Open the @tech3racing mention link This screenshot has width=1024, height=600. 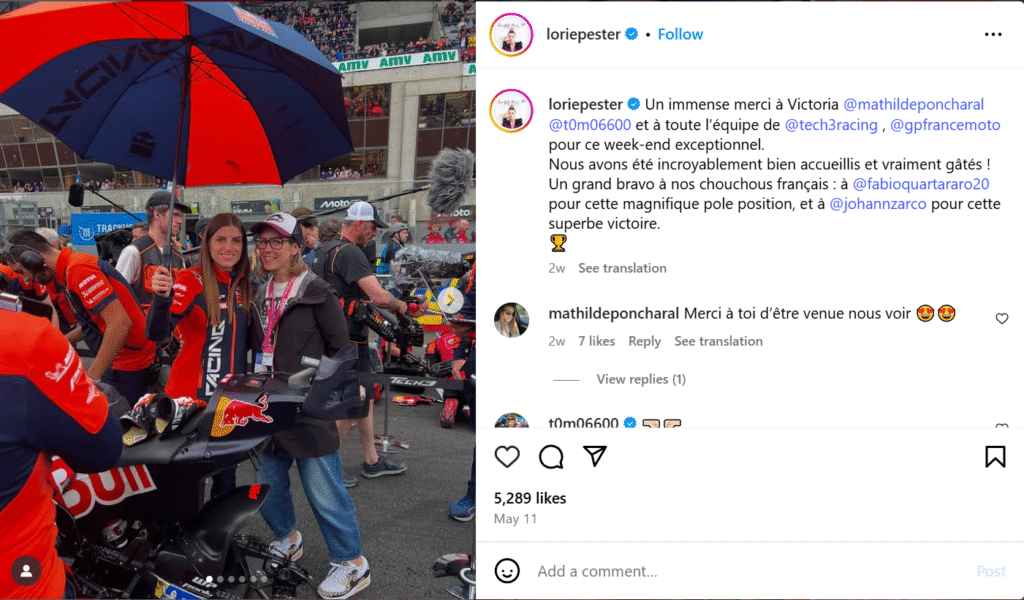831,125
